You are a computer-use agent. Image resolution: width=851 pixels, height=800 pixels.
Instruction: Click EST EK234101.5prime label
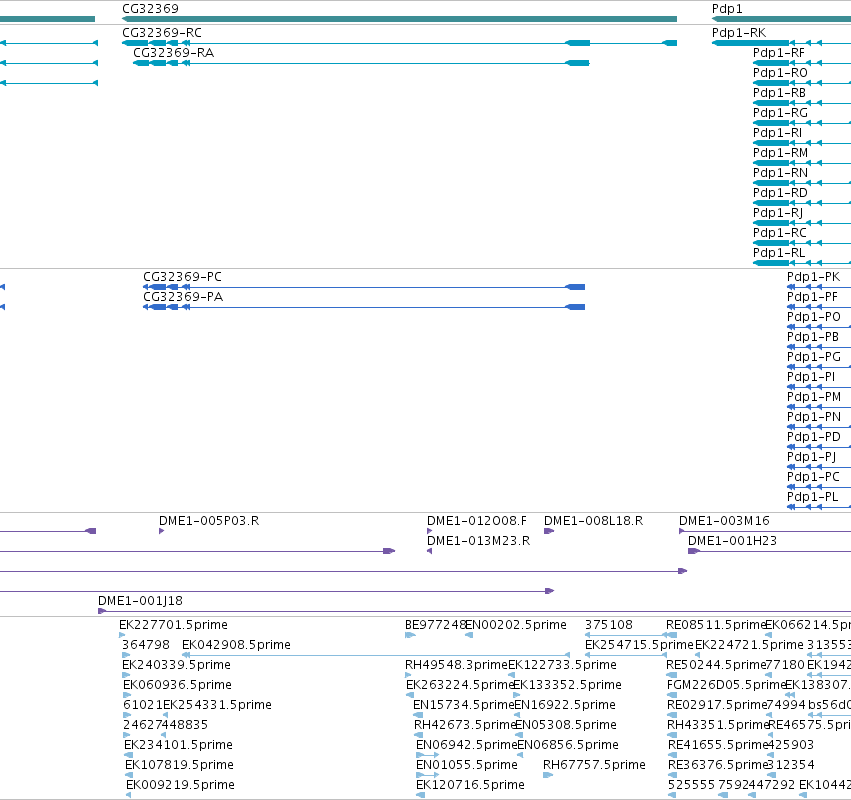pyautogui.click(x=178, y=745)
